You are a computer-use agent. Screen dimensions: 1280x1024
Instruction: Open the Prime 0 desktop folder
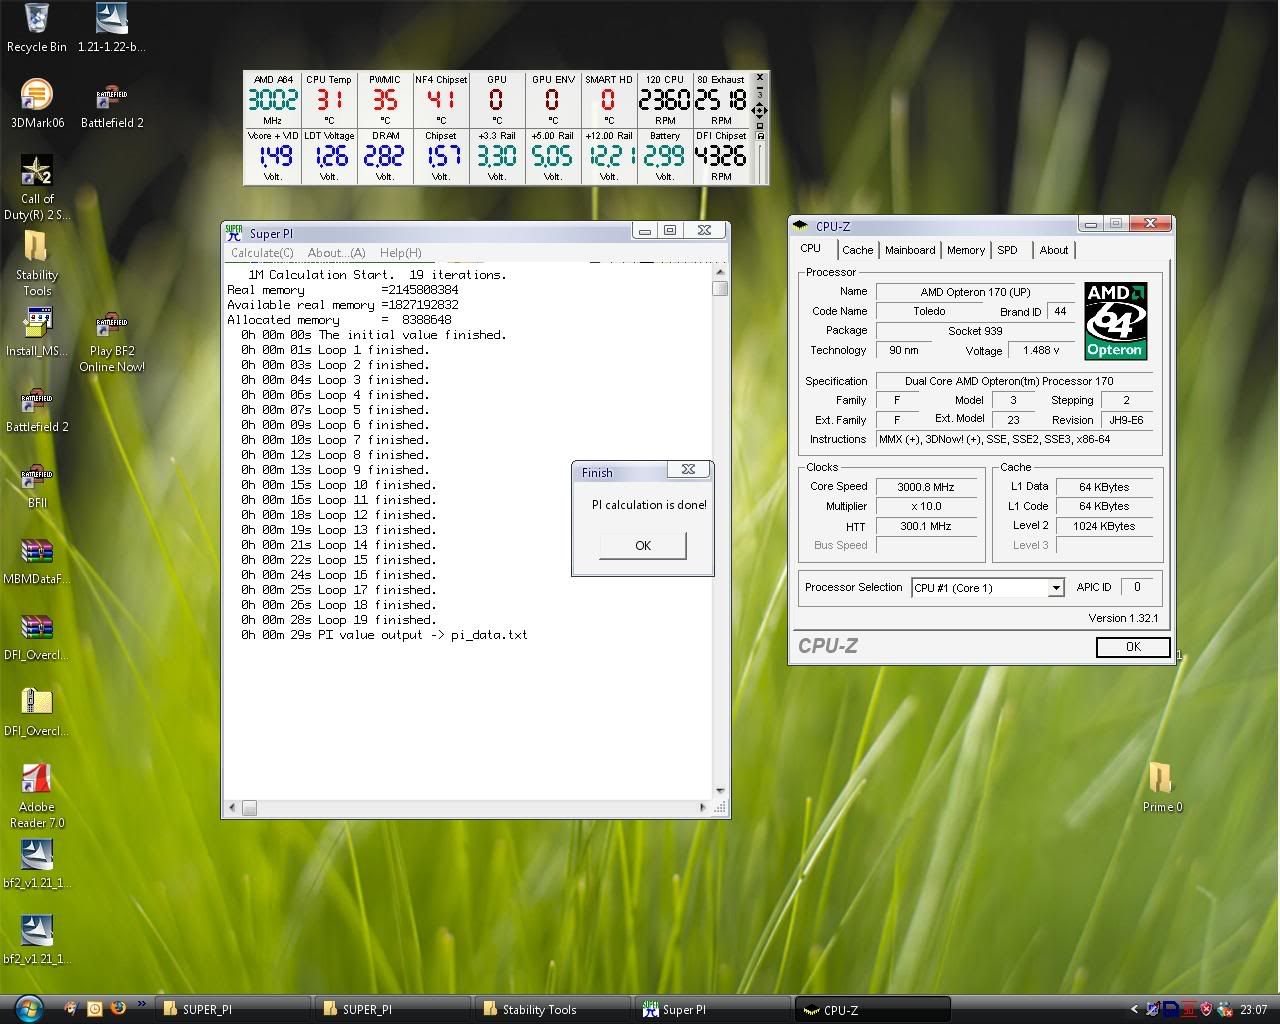pyautogui.click(x=1162, y=787)
